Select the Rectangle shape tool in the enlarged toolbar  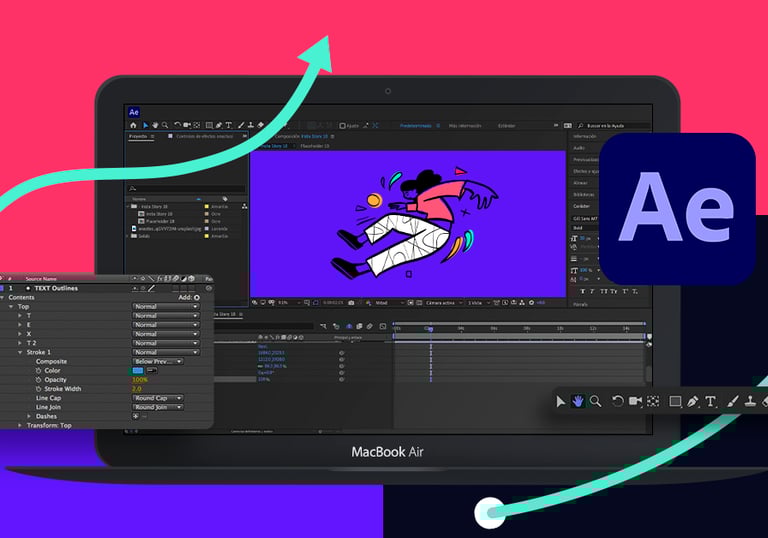[x=675, y=402]
